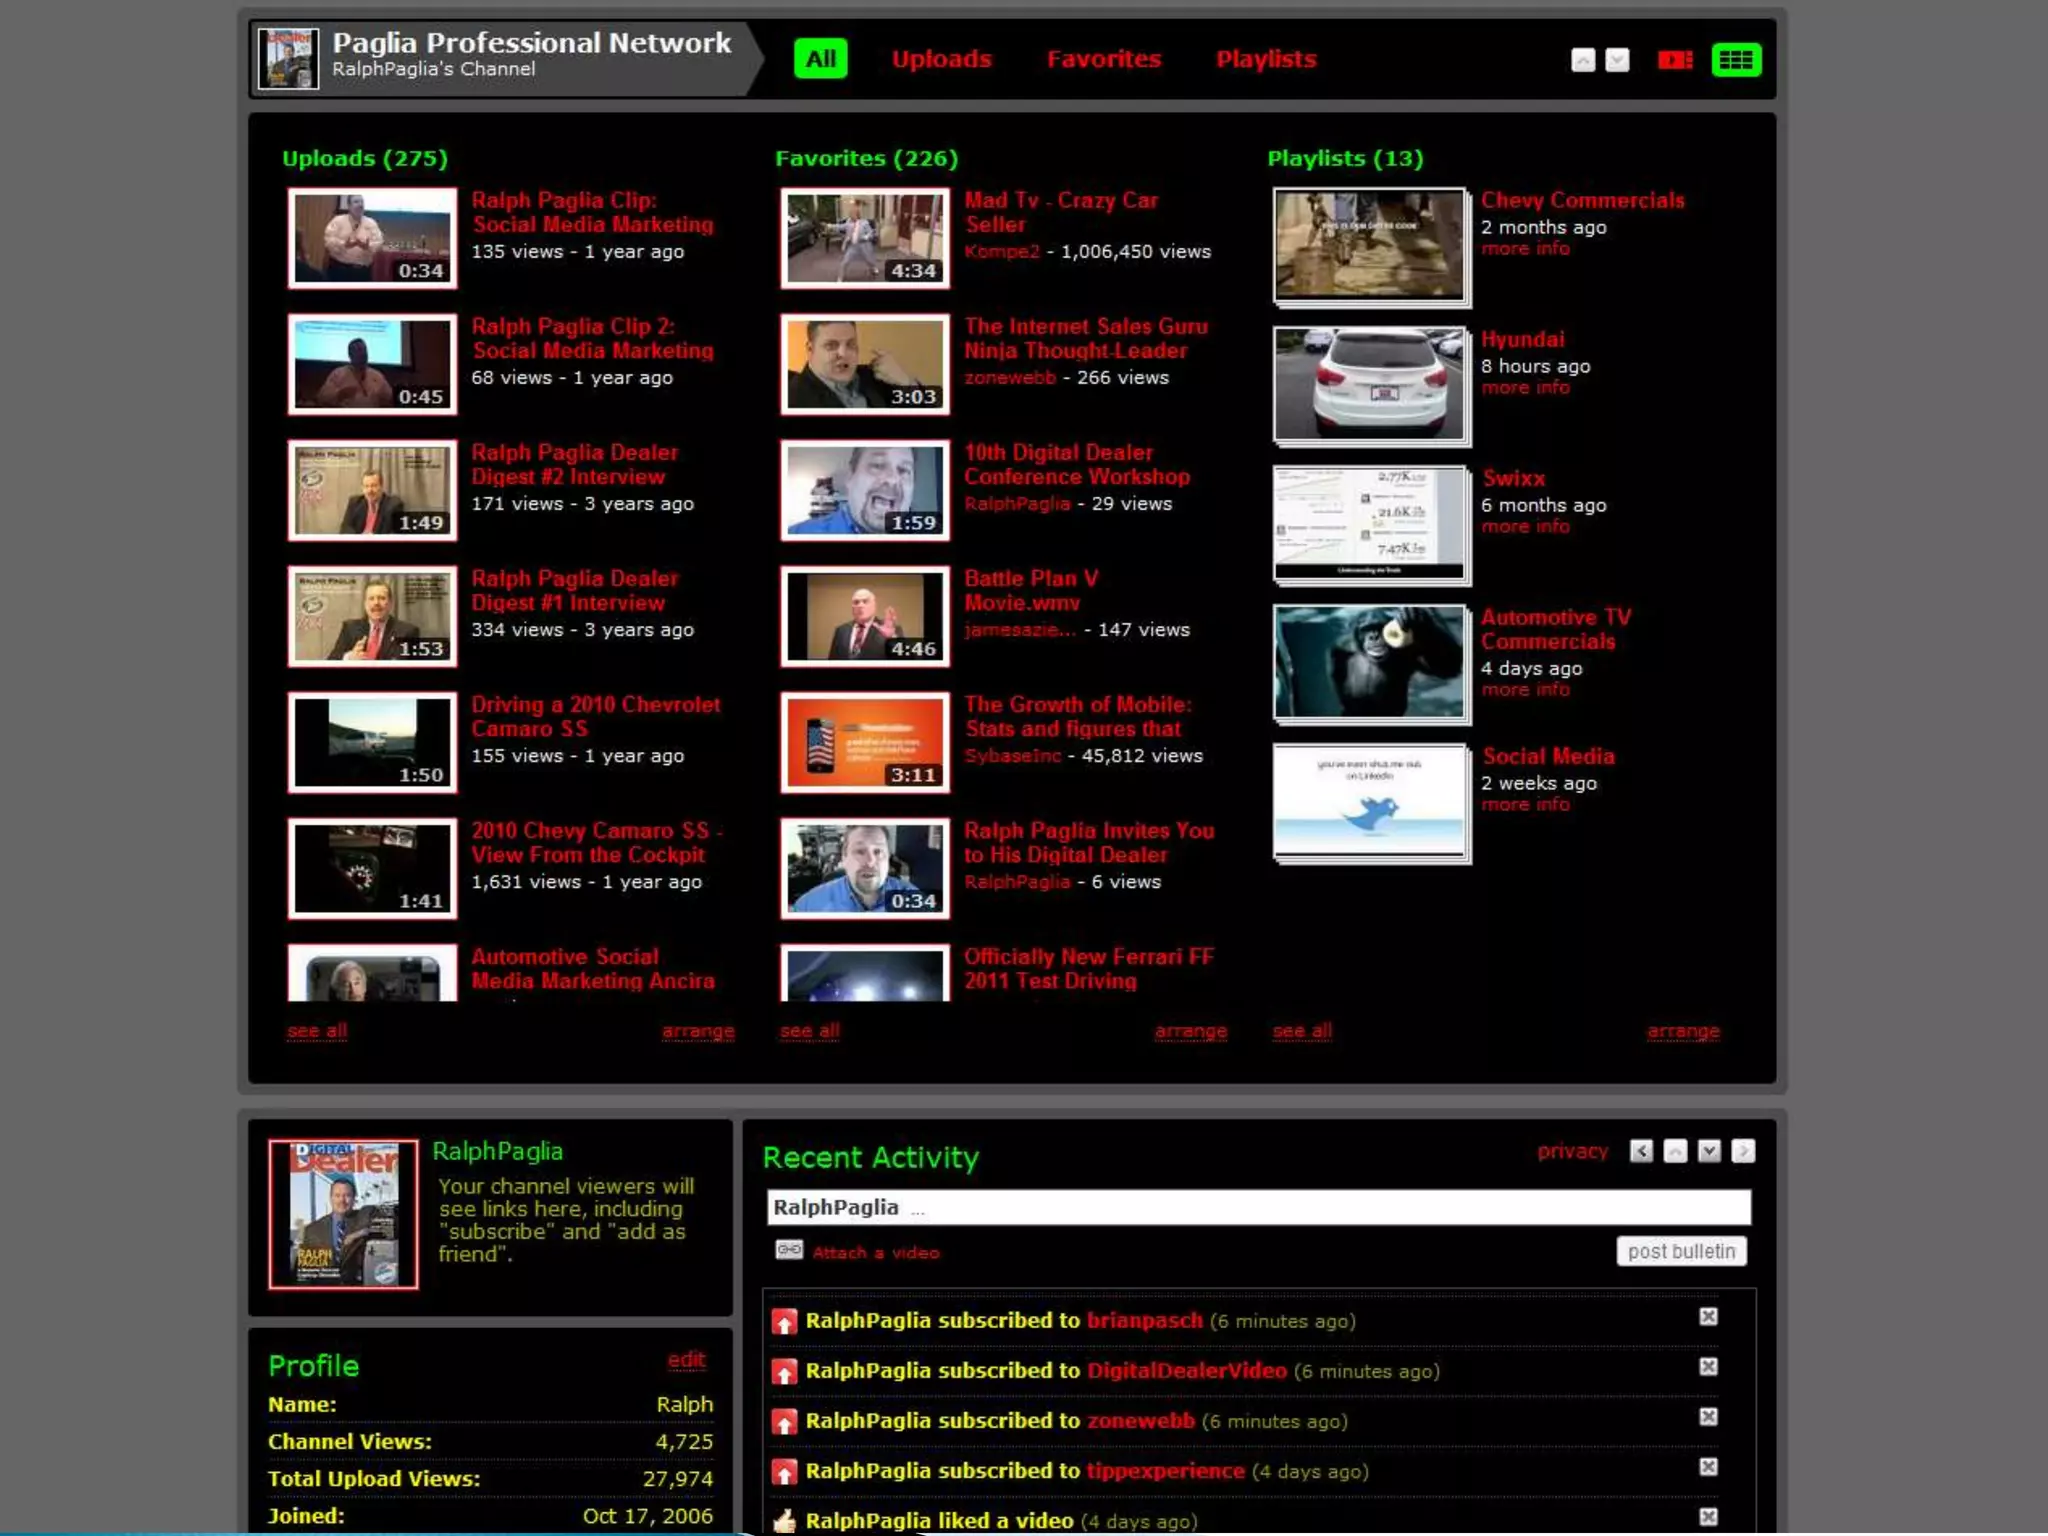Move Recent Activity module left
The width and height of the screenshot is (2048, 1536).
[x=1641, y=1151]
